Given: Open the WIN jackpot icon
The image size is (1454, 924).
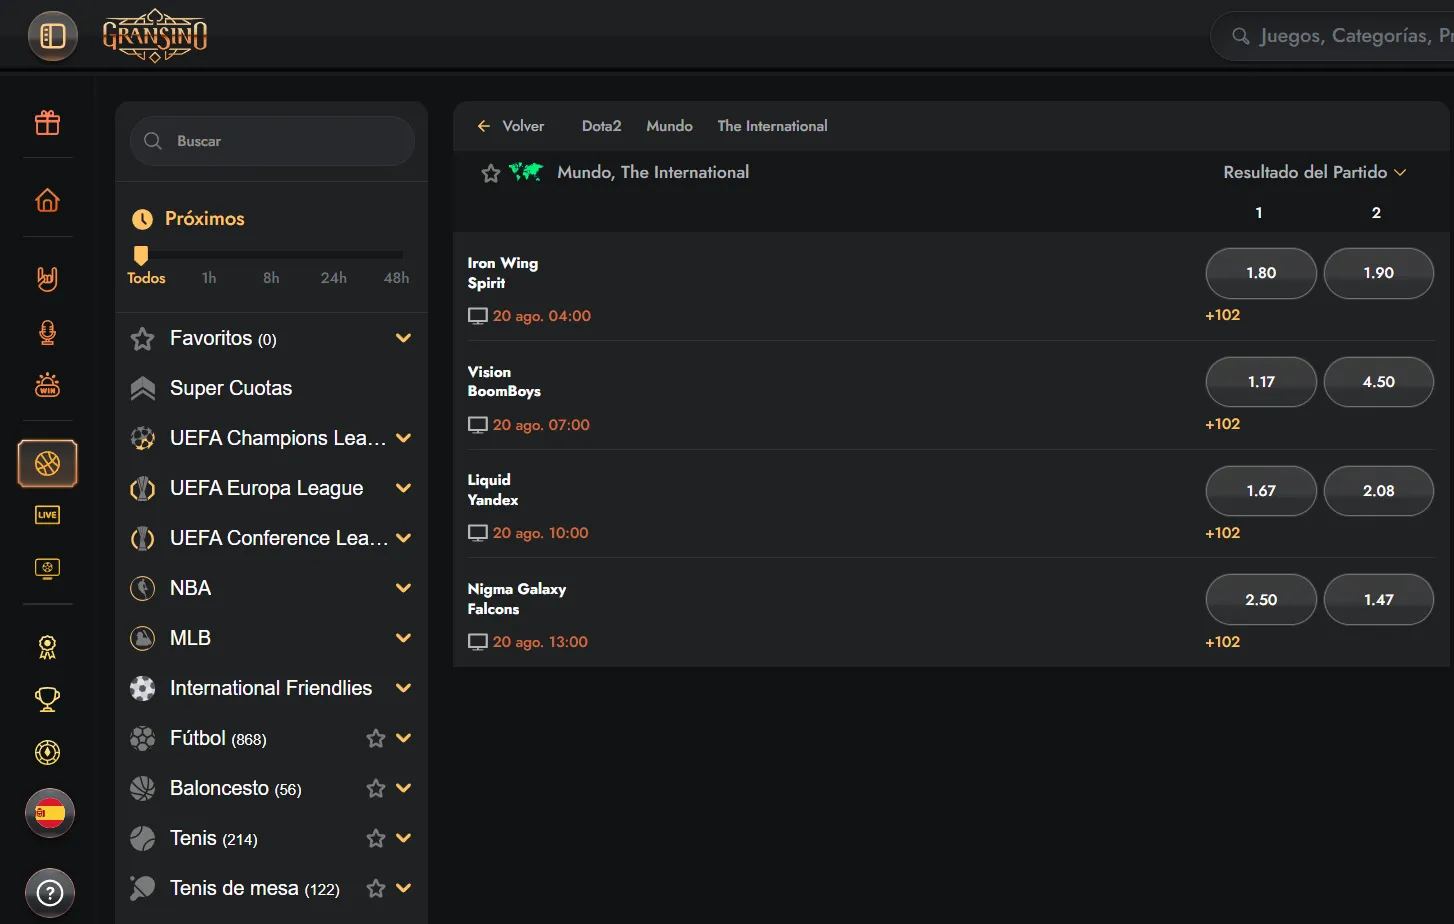Looking at the screenshot, I should [47, 385].
